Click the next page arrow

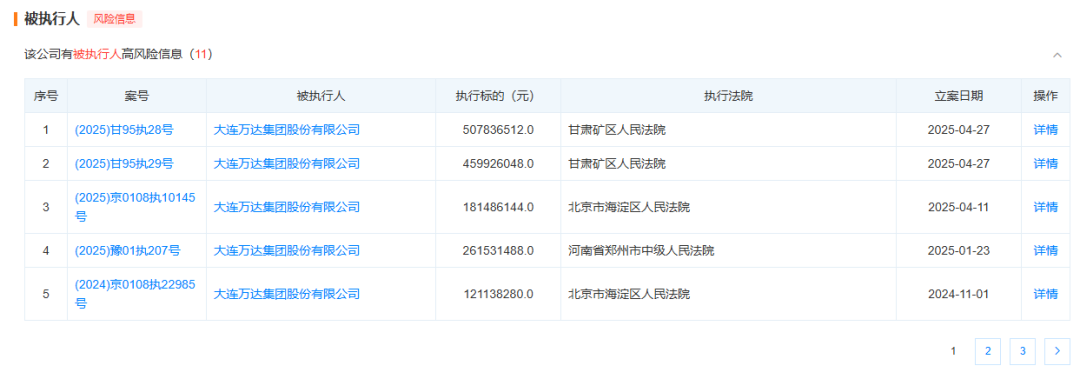pyautogui.click(x=1057, y=351)
